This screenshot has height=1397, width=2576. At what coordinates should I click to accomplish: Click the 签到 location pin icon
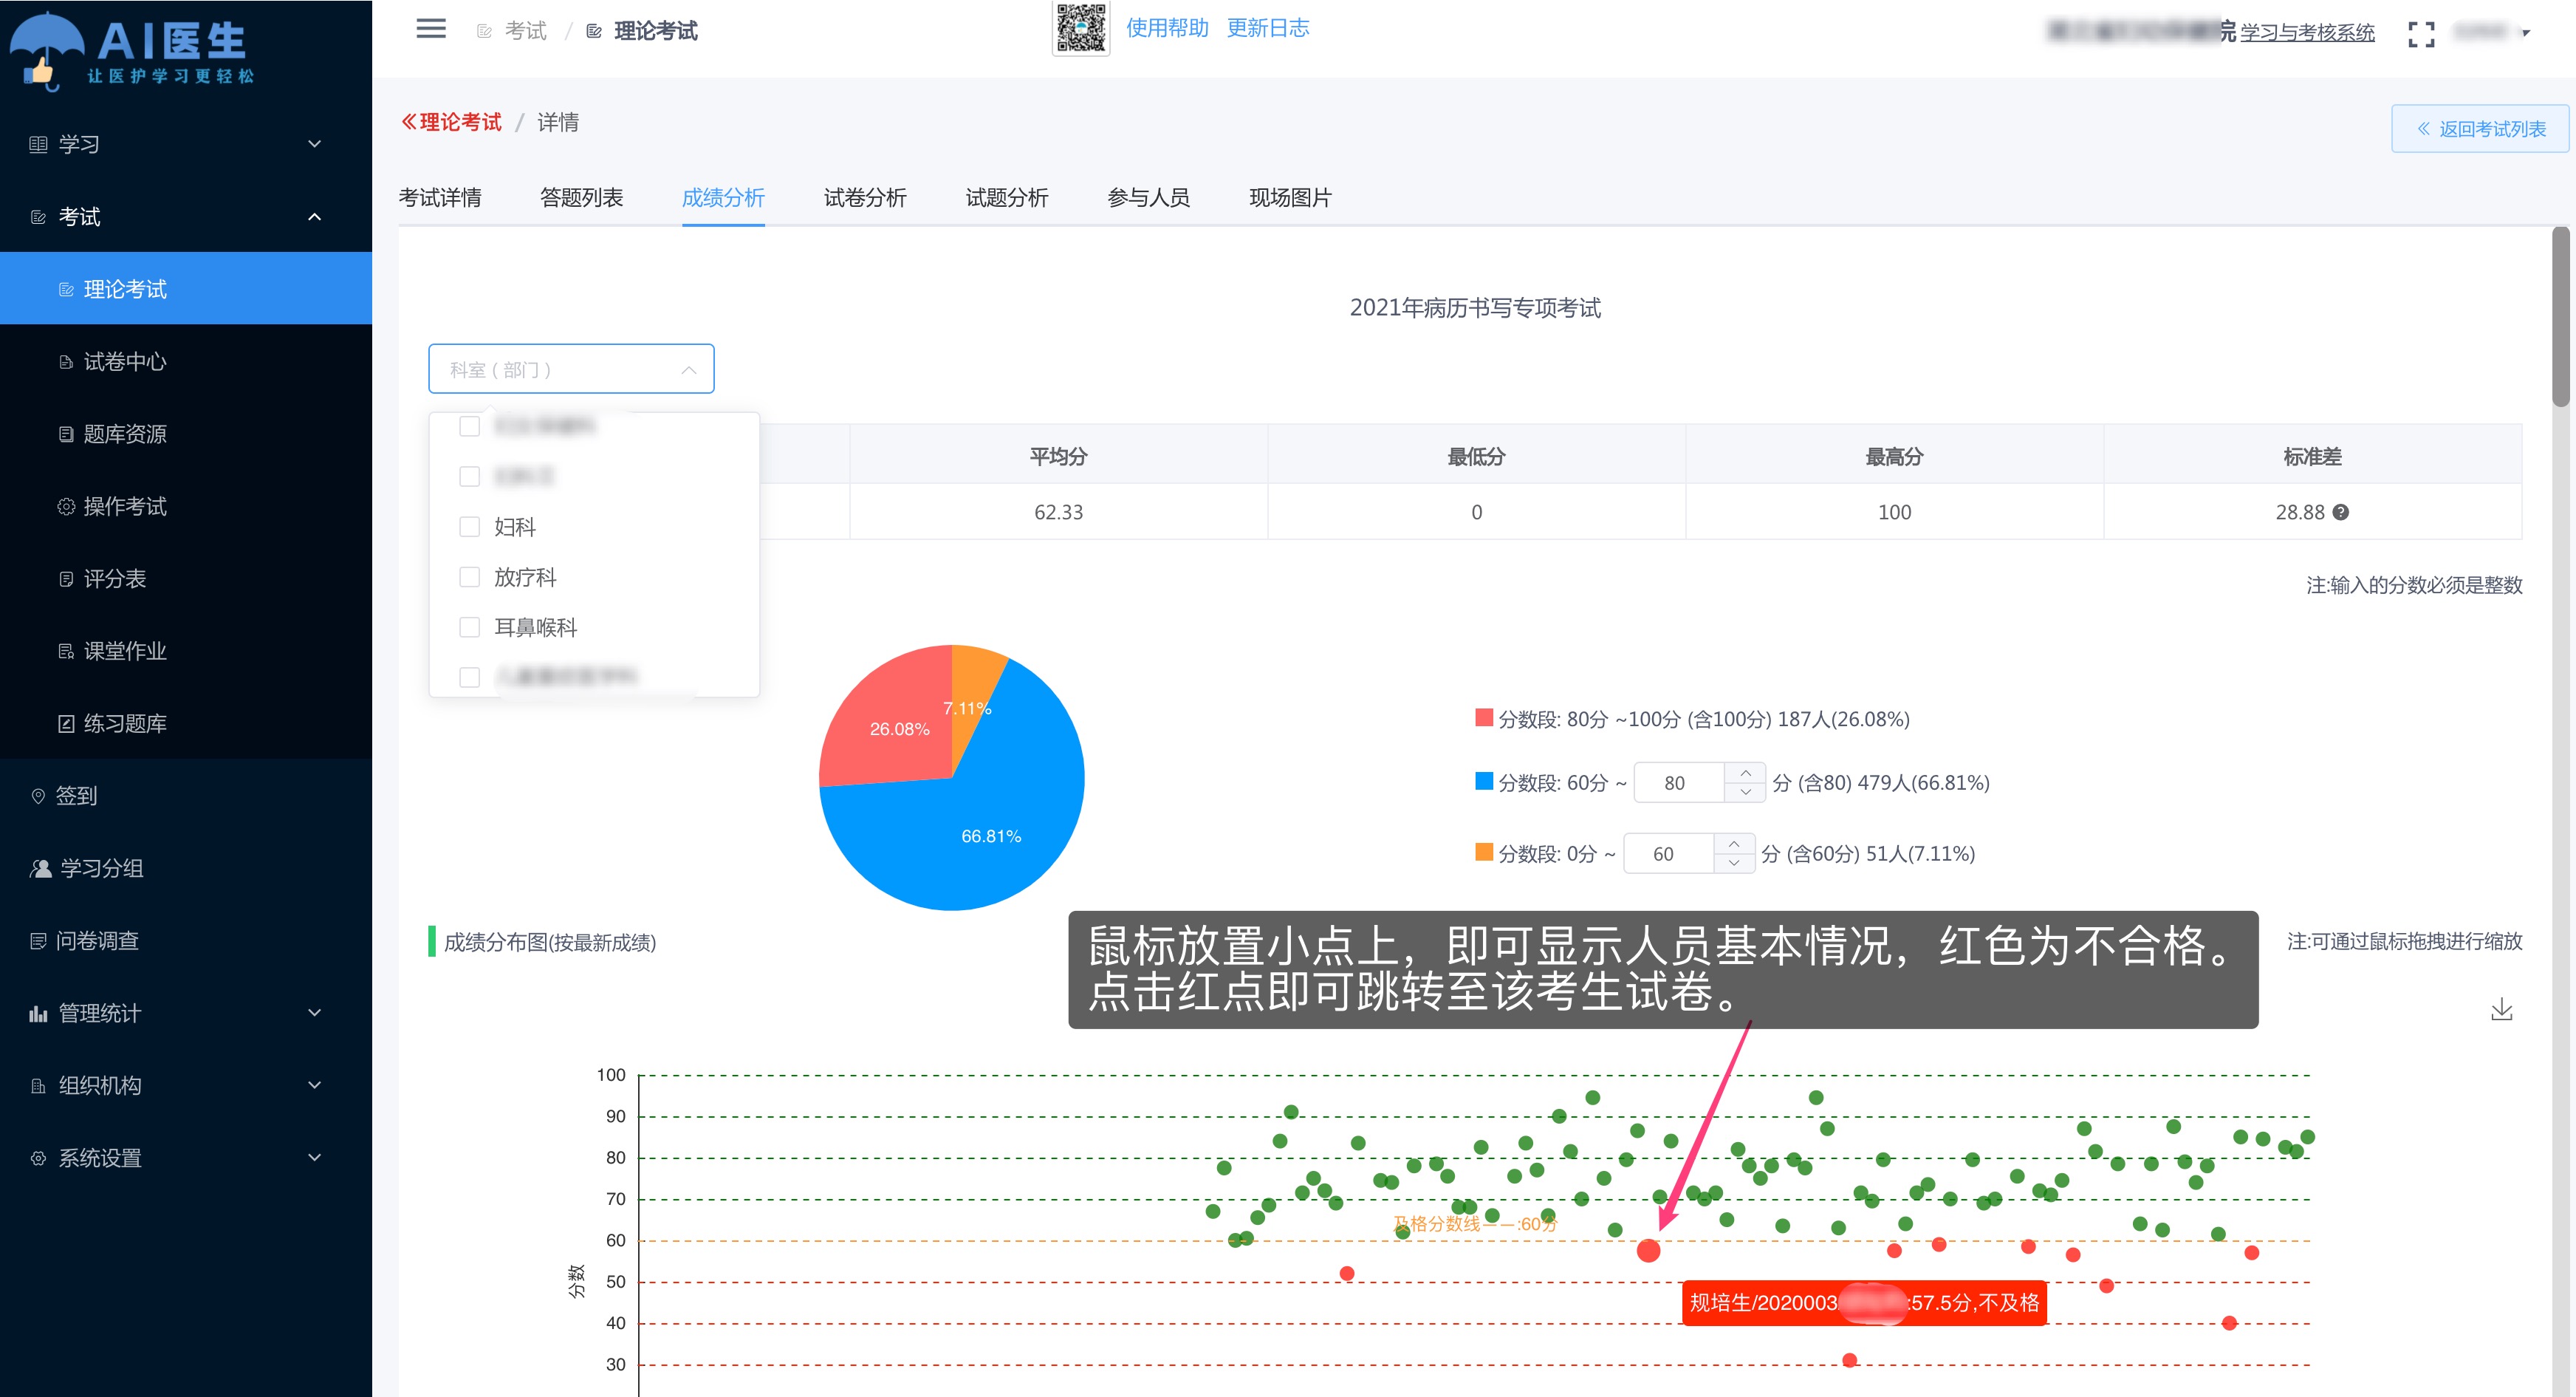38,796
